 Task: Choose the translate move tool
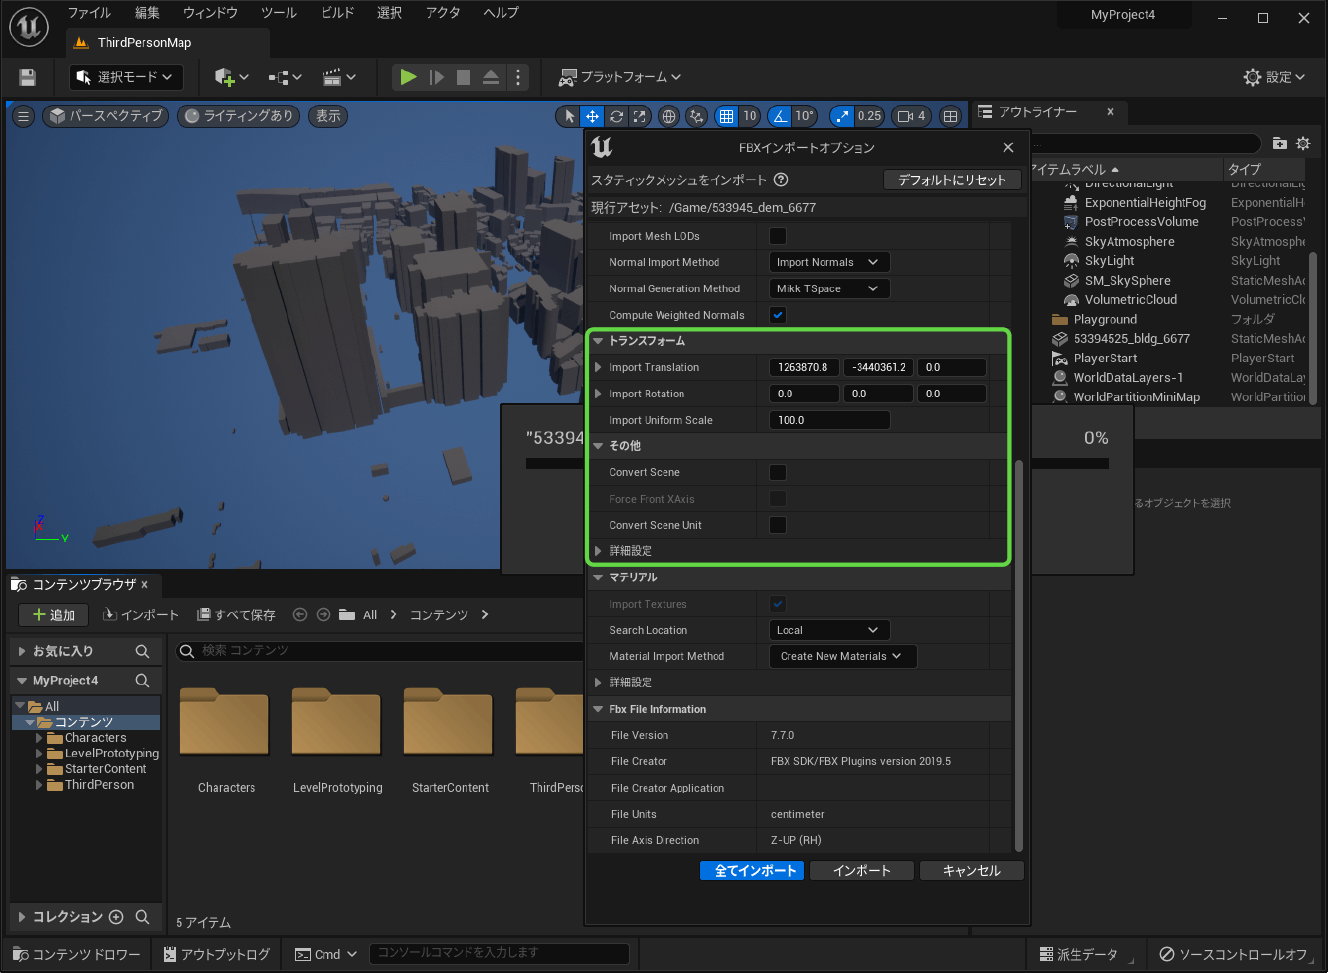pyautogui.click(x=593, y=116)
